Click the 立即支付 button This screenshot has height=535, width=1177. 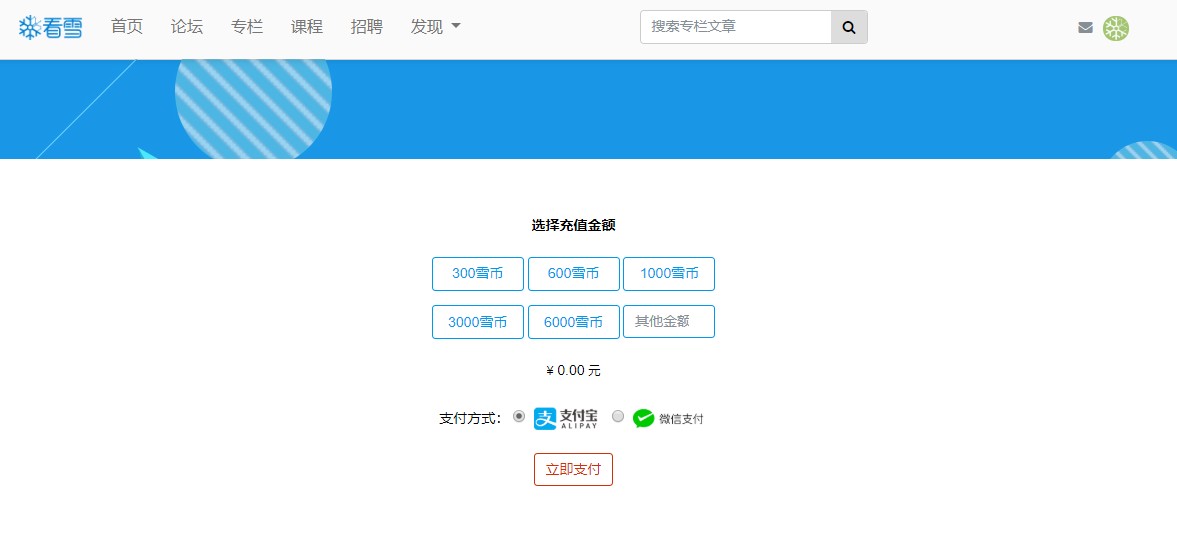[x=573, y=470]
